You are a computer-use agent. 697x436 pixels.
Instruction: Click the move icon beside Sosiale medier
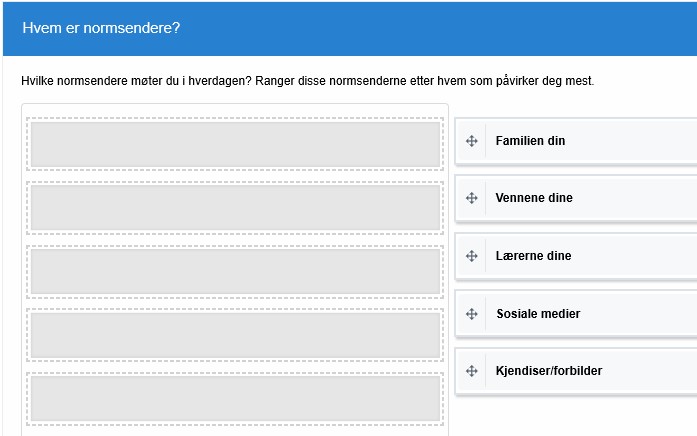pos(472,314)
